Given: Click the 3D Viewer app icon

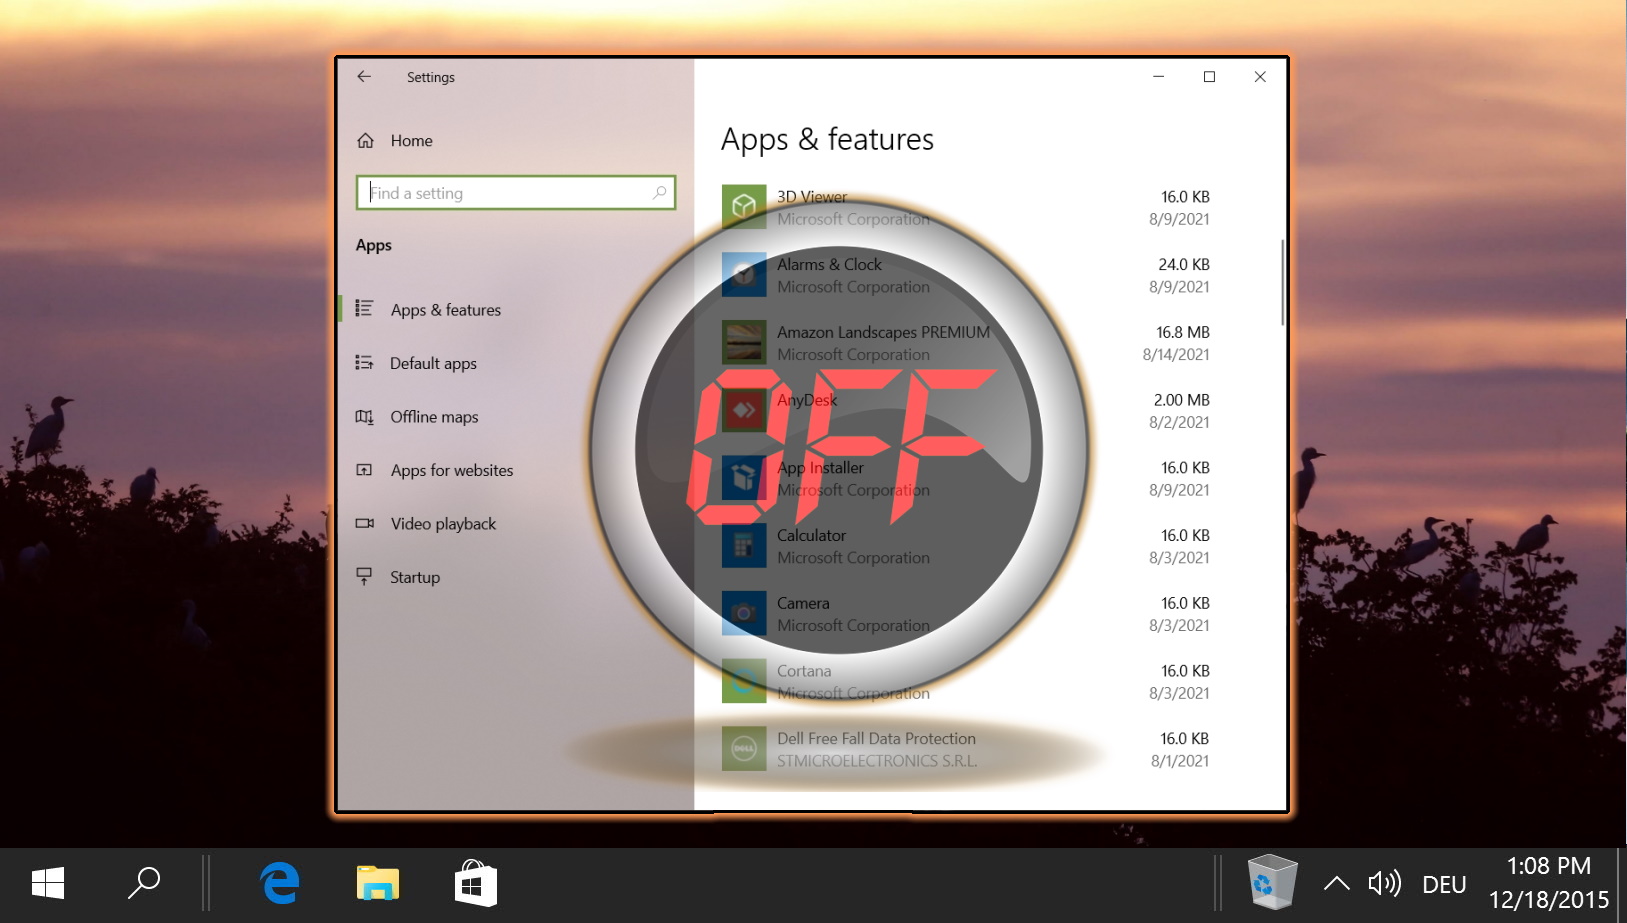Looking at the screenshot, I should pyautogui.click(x=744, y=207).
